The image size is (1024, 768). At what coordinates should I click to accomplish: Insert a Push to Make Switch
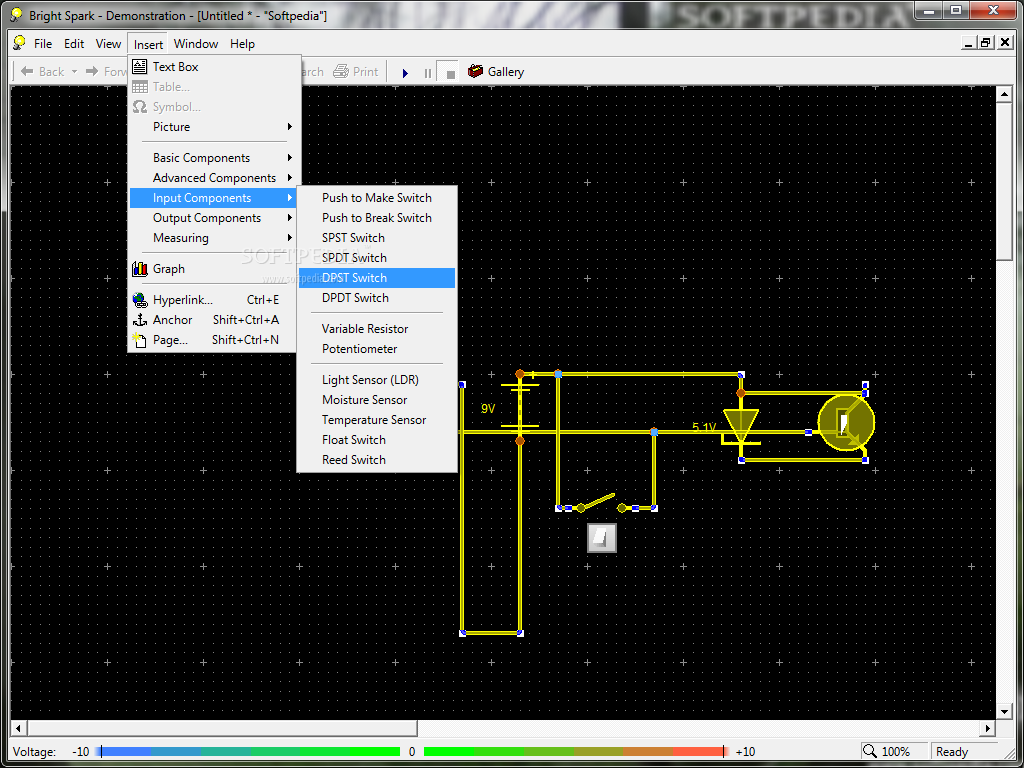click(377, 197)
